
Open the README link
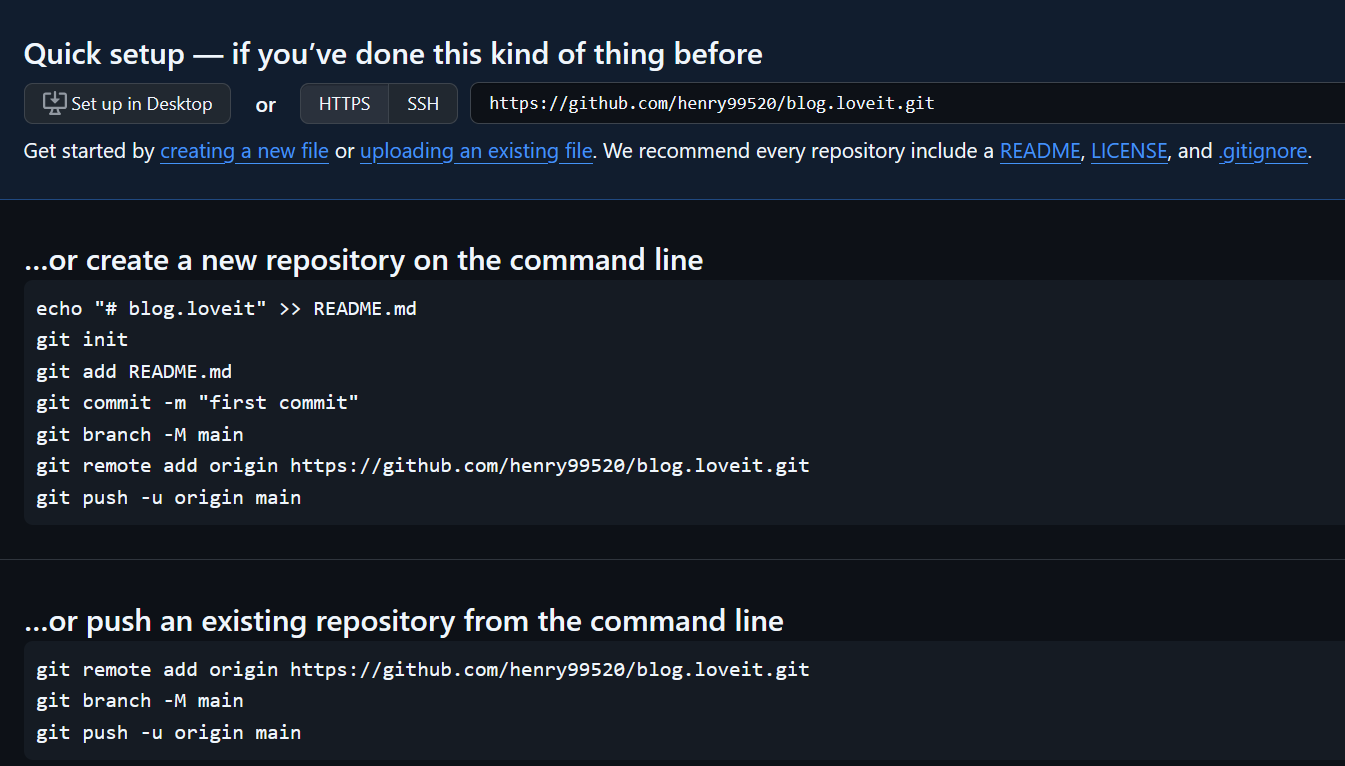pos(1040,152)
